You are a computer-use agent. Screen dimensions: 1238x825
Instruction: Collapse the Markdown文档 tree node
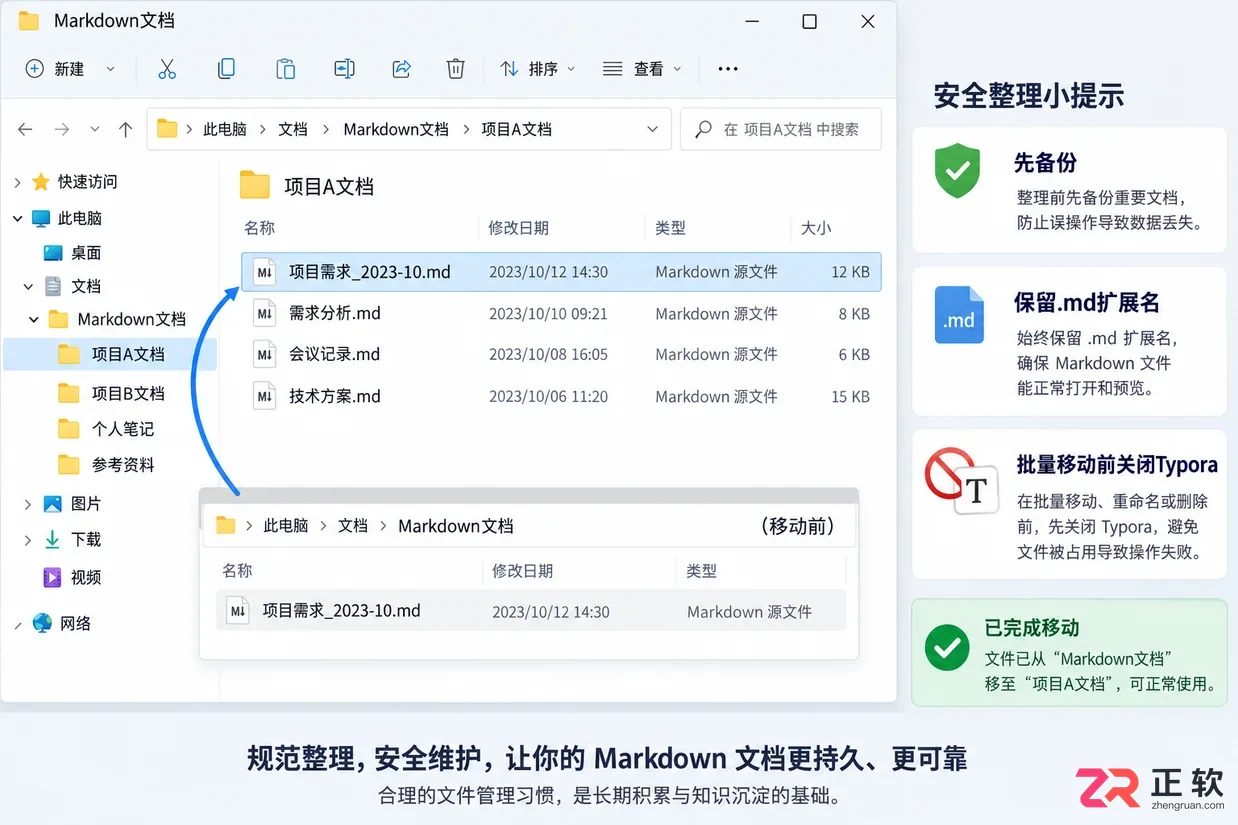[35, 320]
